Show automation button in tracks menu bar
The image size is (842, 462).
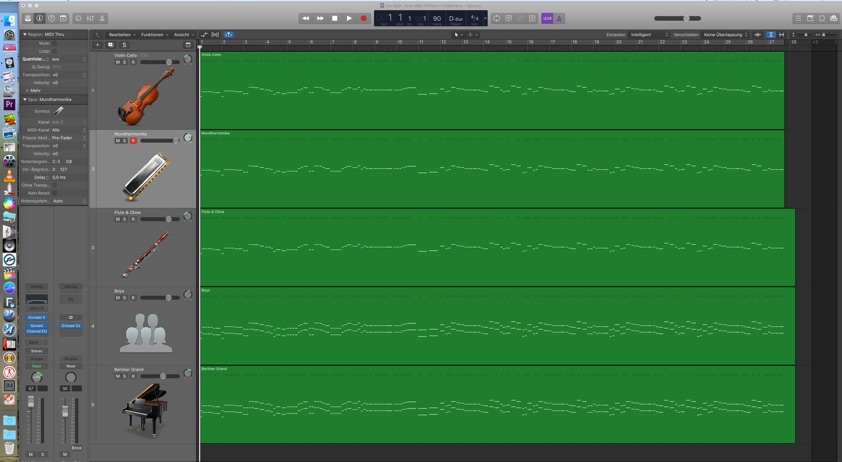[205, 34]
